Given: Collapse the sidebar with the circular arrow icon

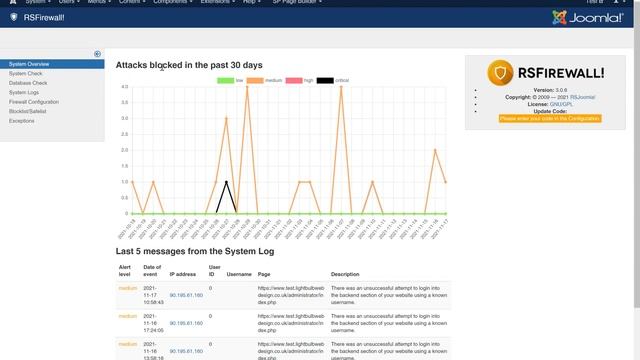Looking at the screenshot, I should 97,54.
